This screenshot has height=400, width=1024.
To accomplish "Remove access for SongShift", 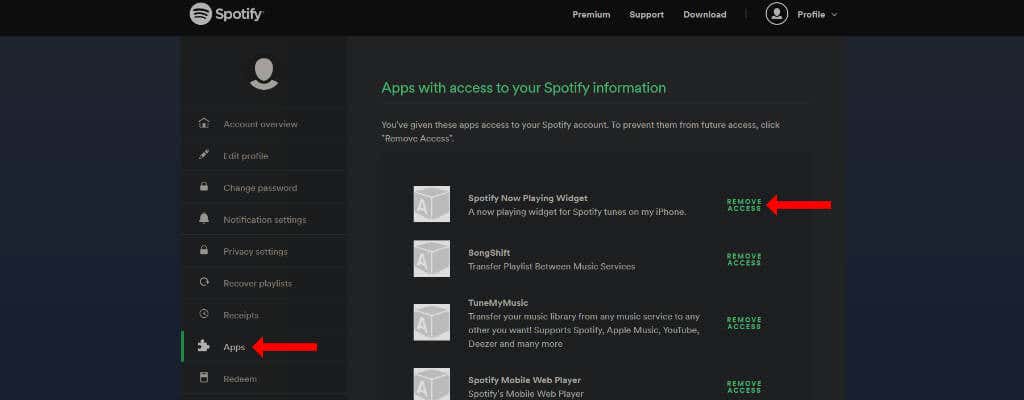I will 744,260.
